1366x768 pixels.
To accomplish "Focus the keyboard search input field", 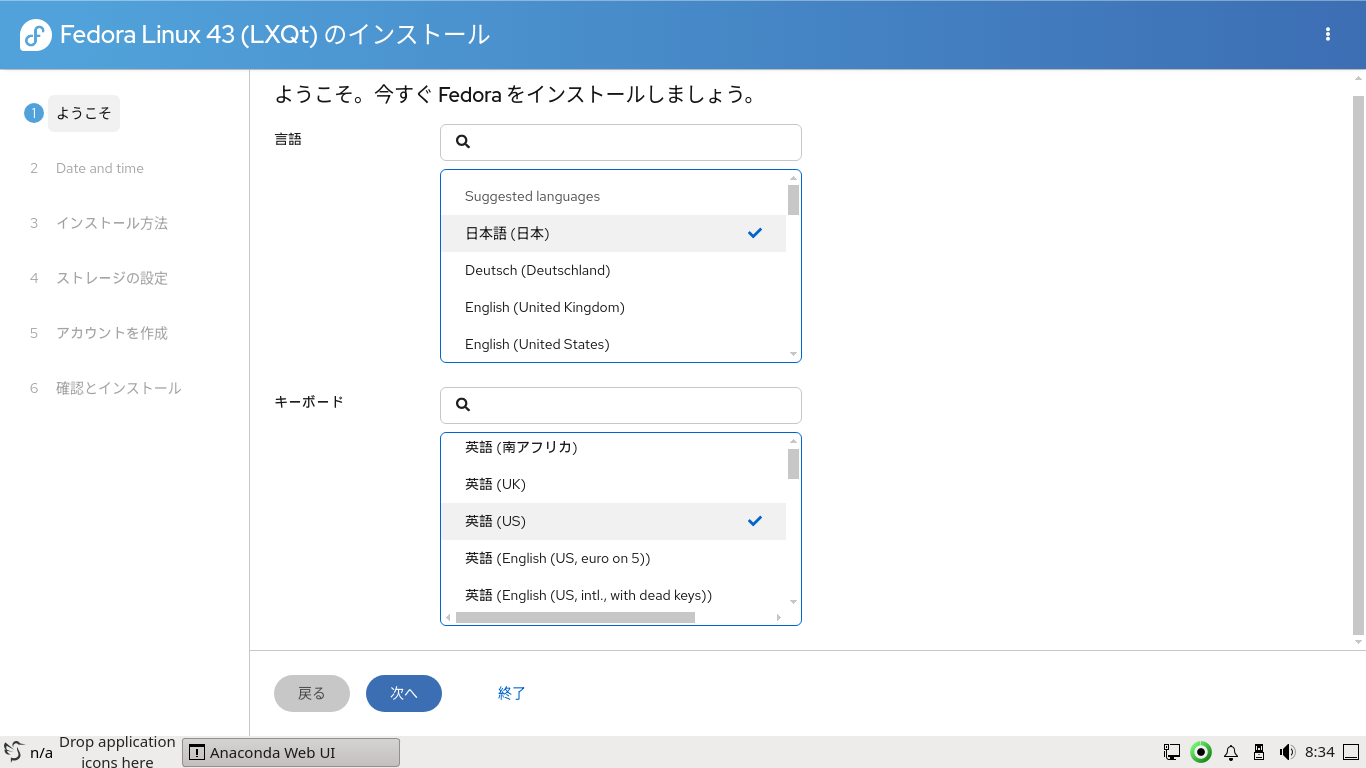I will [621, 405].
